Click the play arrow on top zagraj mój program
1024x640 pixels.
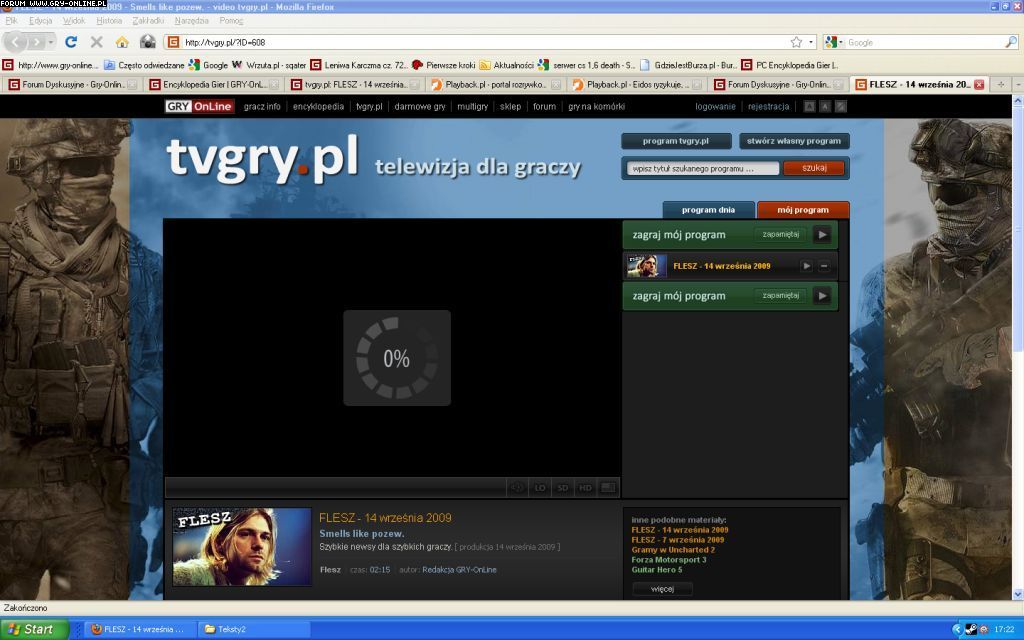point(821,235)
